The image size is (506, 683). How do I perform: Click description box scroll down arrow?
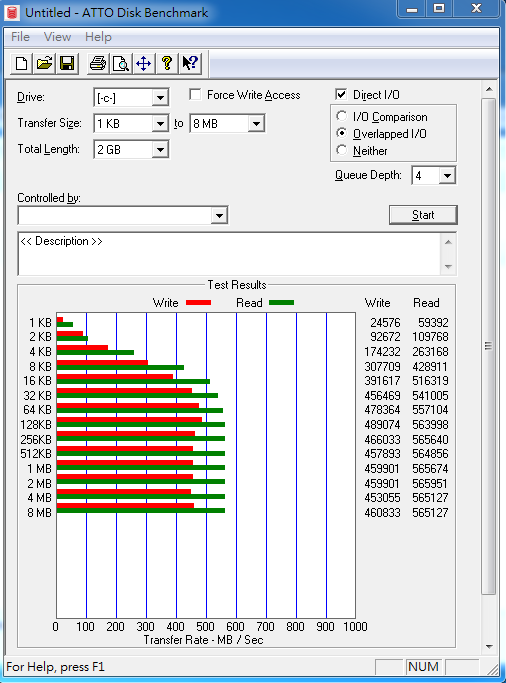449,267
